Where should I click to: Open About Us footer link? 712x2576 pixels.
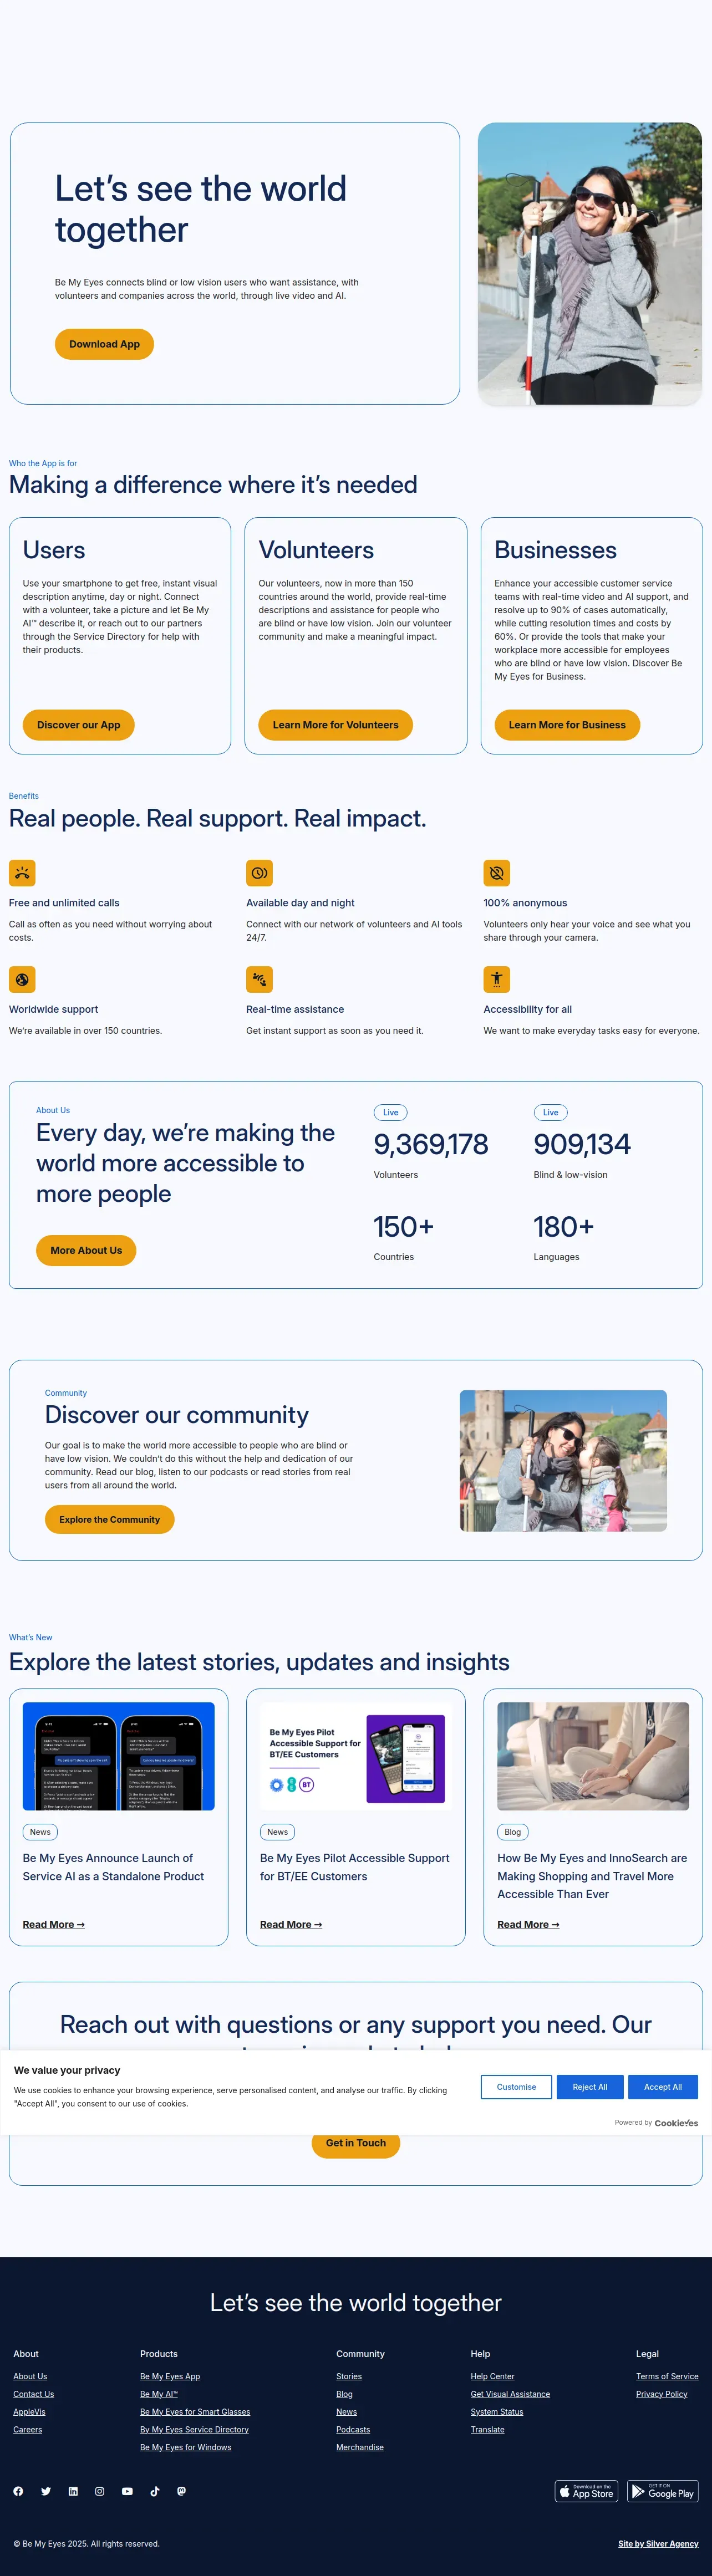[x=30, y=2376]
